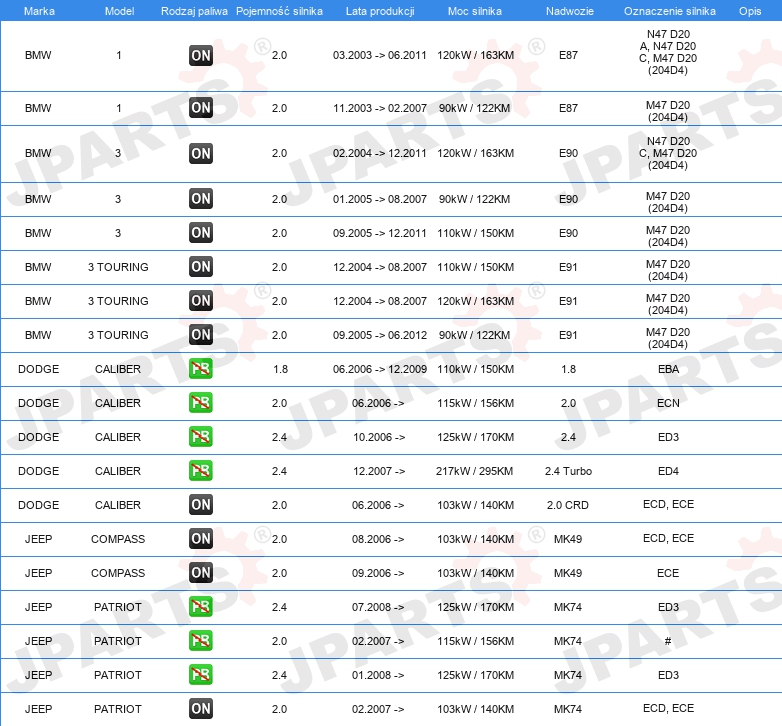Click the Oznaczenie silnika column header
Image resolution: width=782 pixels, height=726 pixels.
coord(669,11)
